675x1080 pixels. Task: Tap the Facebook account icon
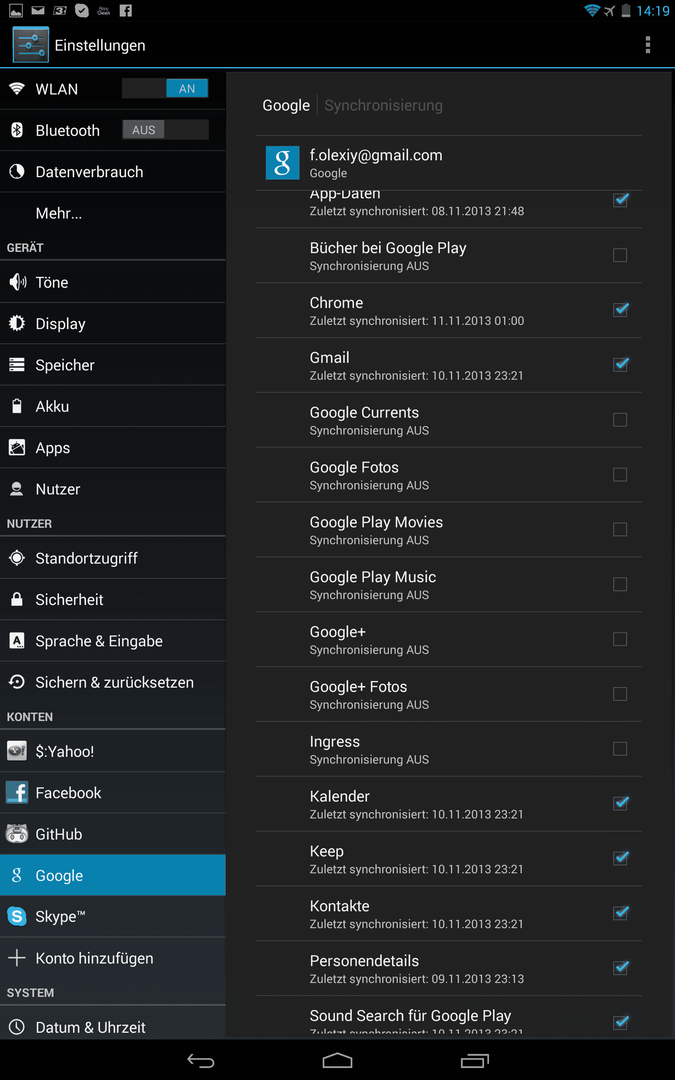pos(17,793)
